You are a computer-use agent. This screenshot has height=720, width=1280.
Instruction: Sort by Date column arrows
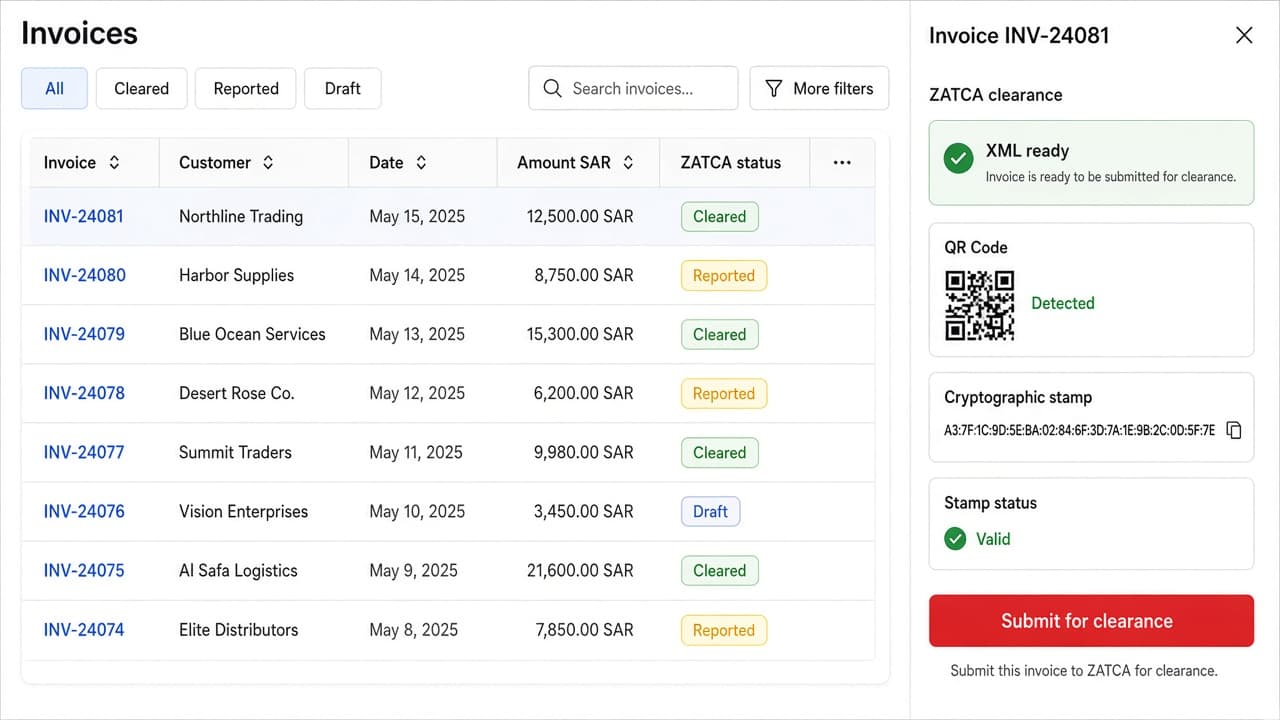421,162
